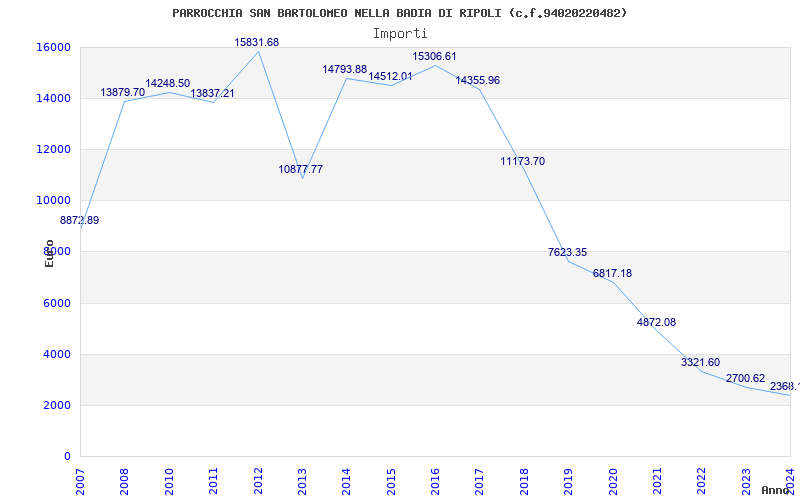Image resolution: width=800 pixels, height=500 pixels.
Task: Click x-axis year 2023
Action: 746,481
